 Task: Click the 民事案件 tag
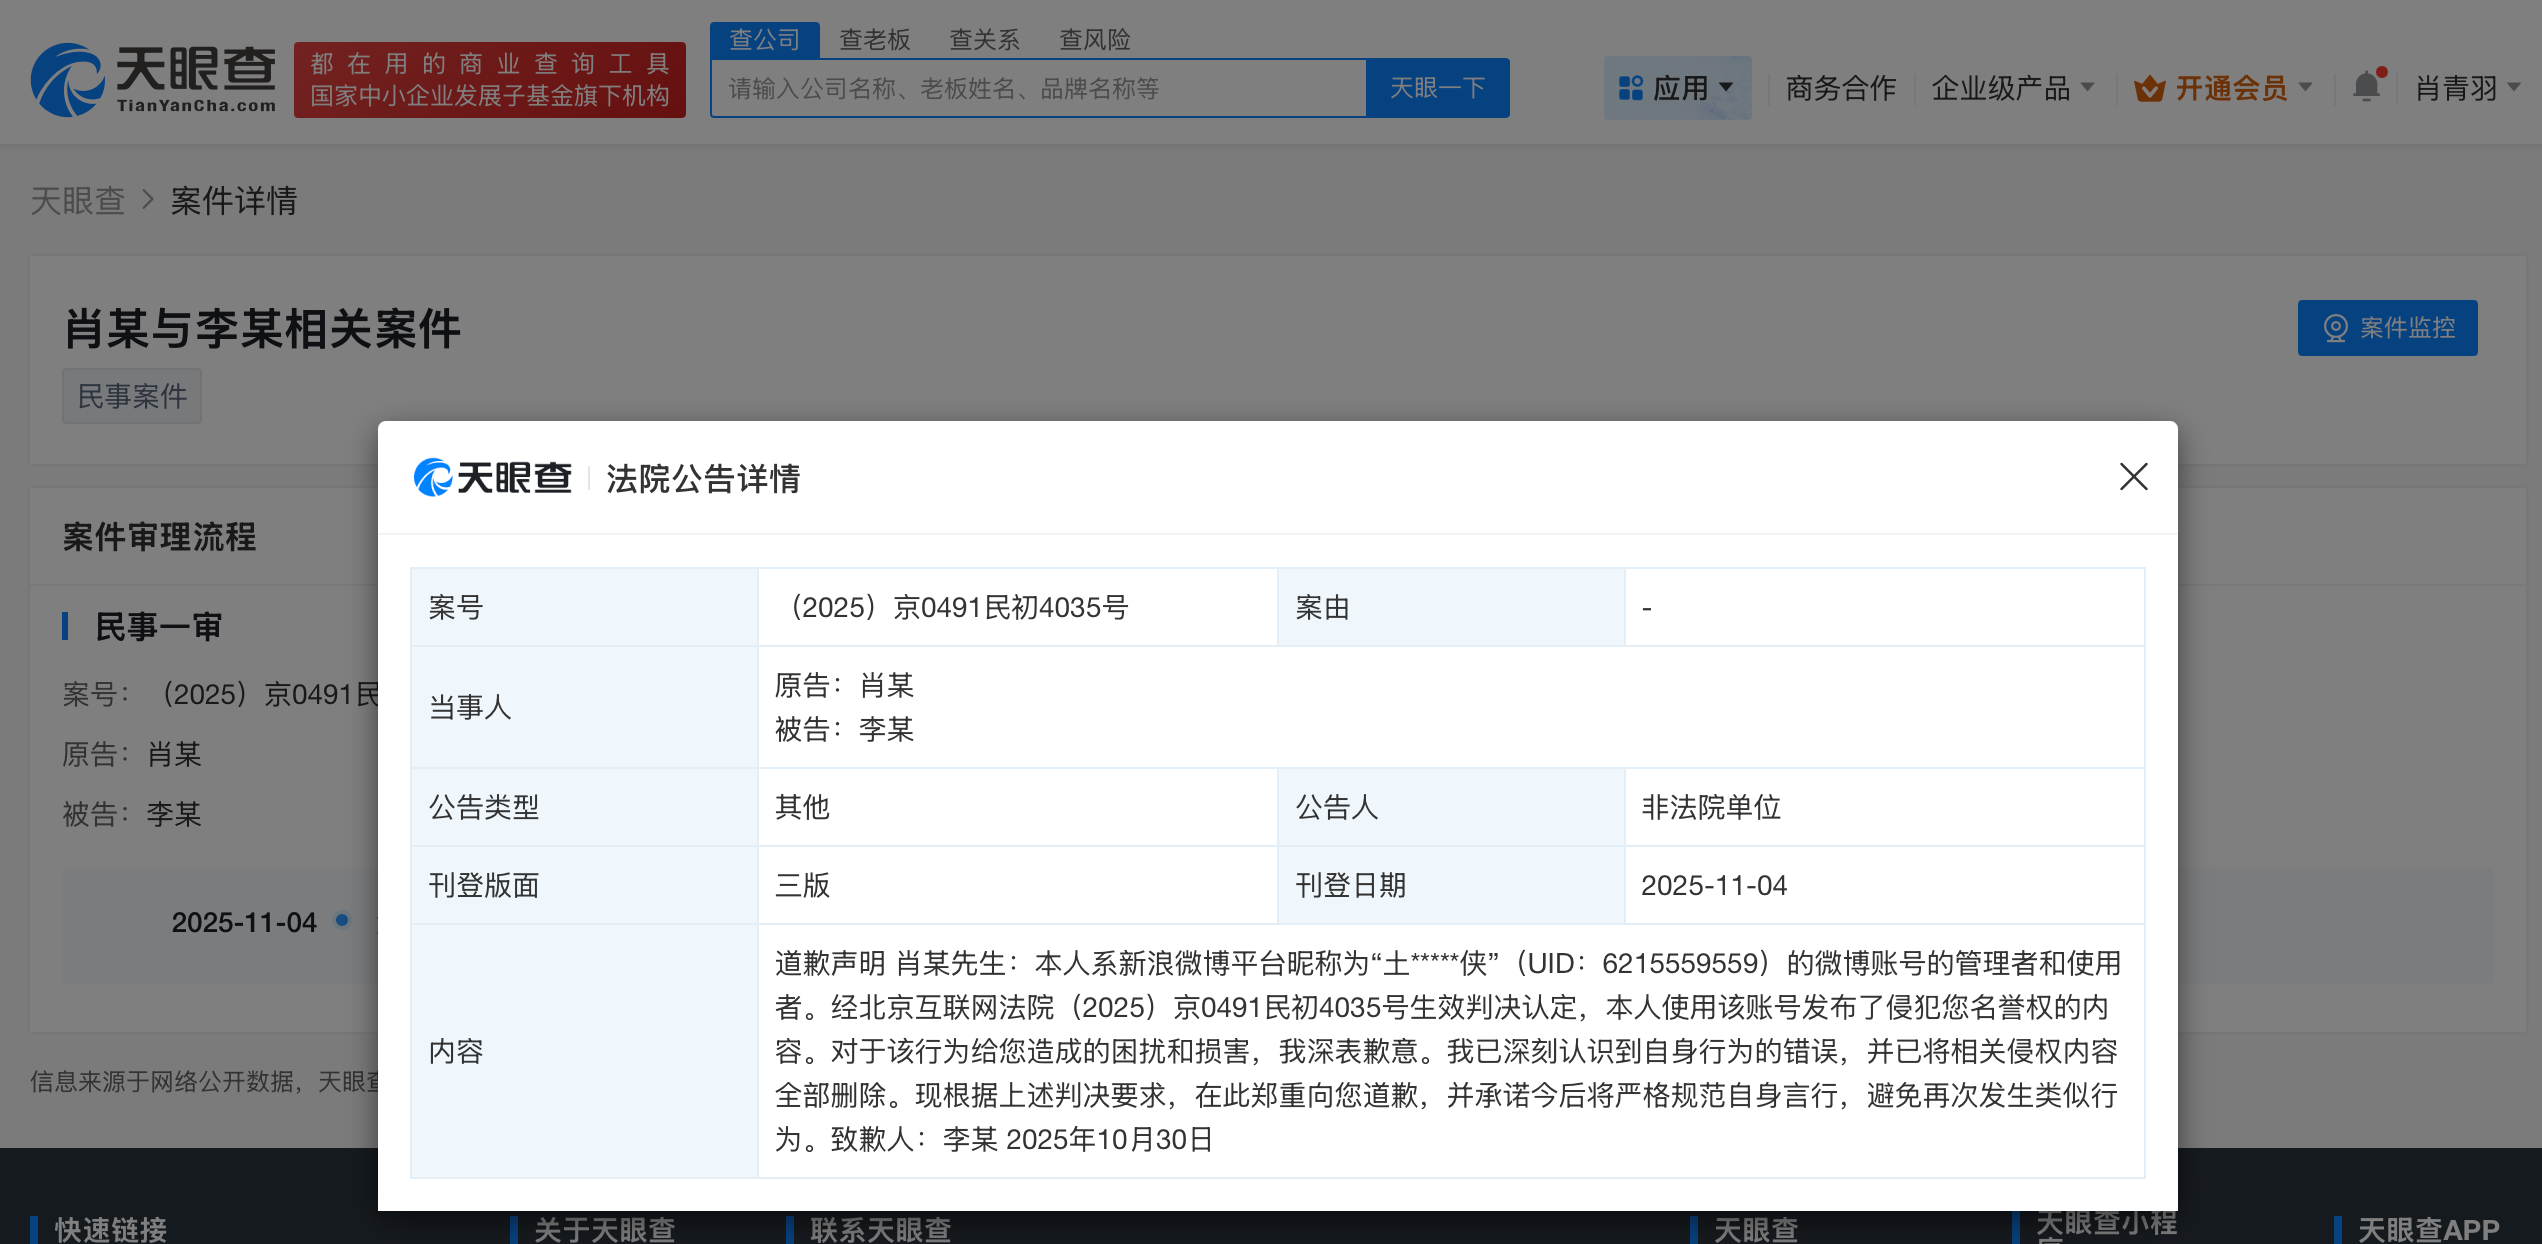[x=132, y=395]
